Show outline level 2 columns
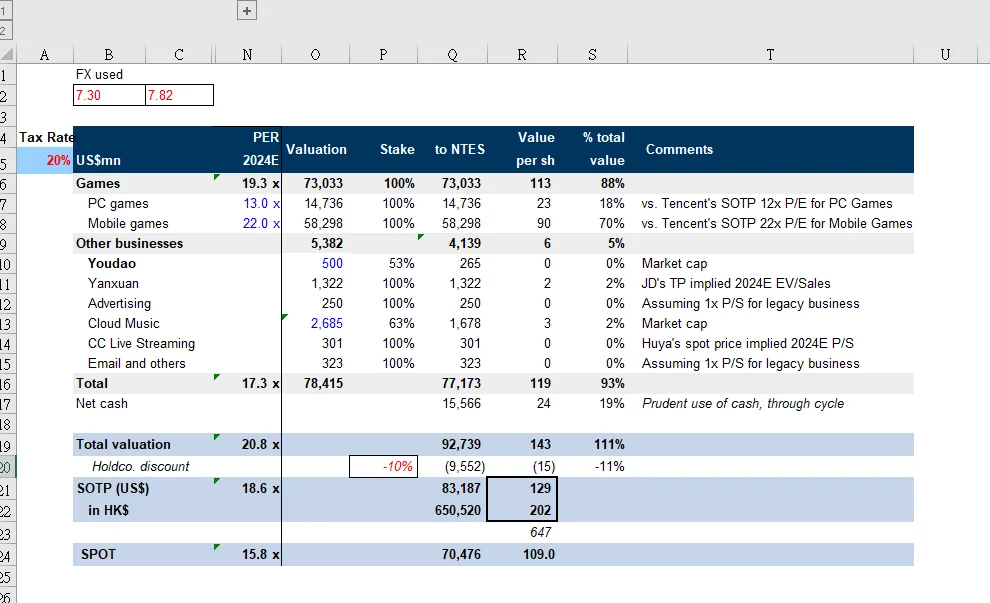This screenshot has height=603, width=990. coord(5,31)
